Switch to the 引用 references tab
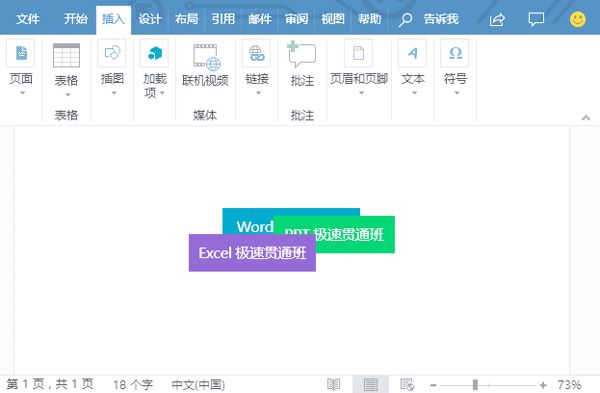Screen dimensions: 600x393 pos(223,19)
